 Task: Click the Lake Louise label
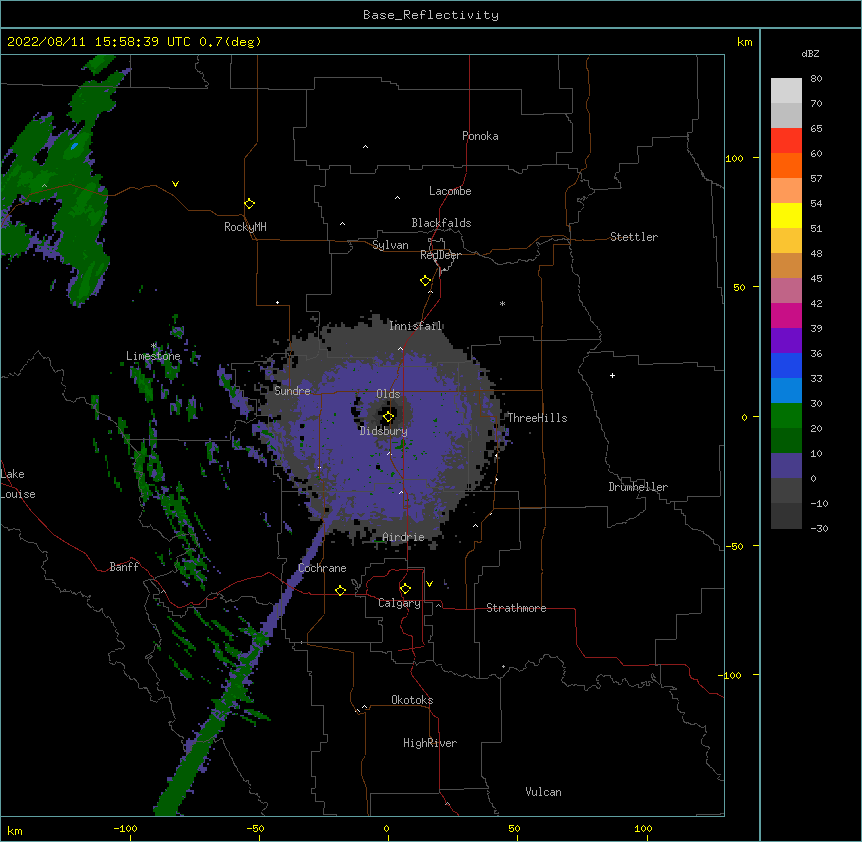(18, 484)
